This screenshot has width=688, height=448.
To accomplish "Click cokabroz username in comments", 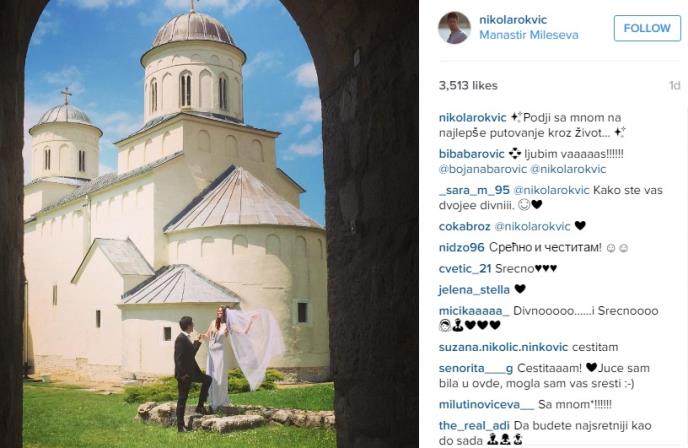I will [x=465, y=226].
